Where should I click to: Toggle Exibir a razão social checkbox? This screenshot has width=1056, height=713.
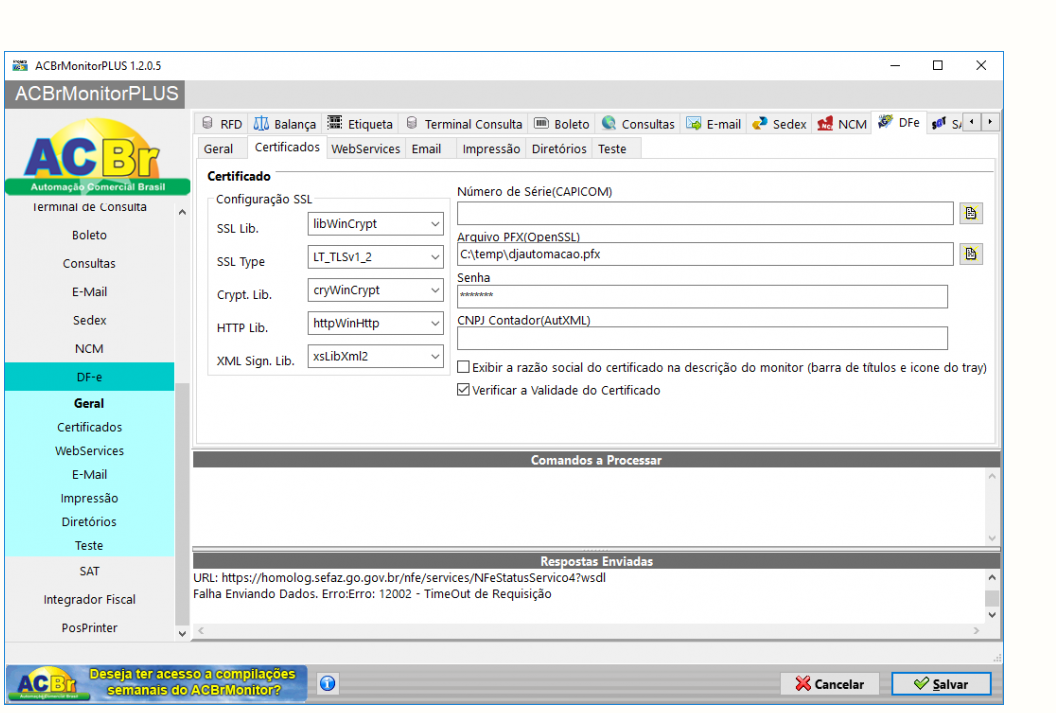click(x=463, y=367)
